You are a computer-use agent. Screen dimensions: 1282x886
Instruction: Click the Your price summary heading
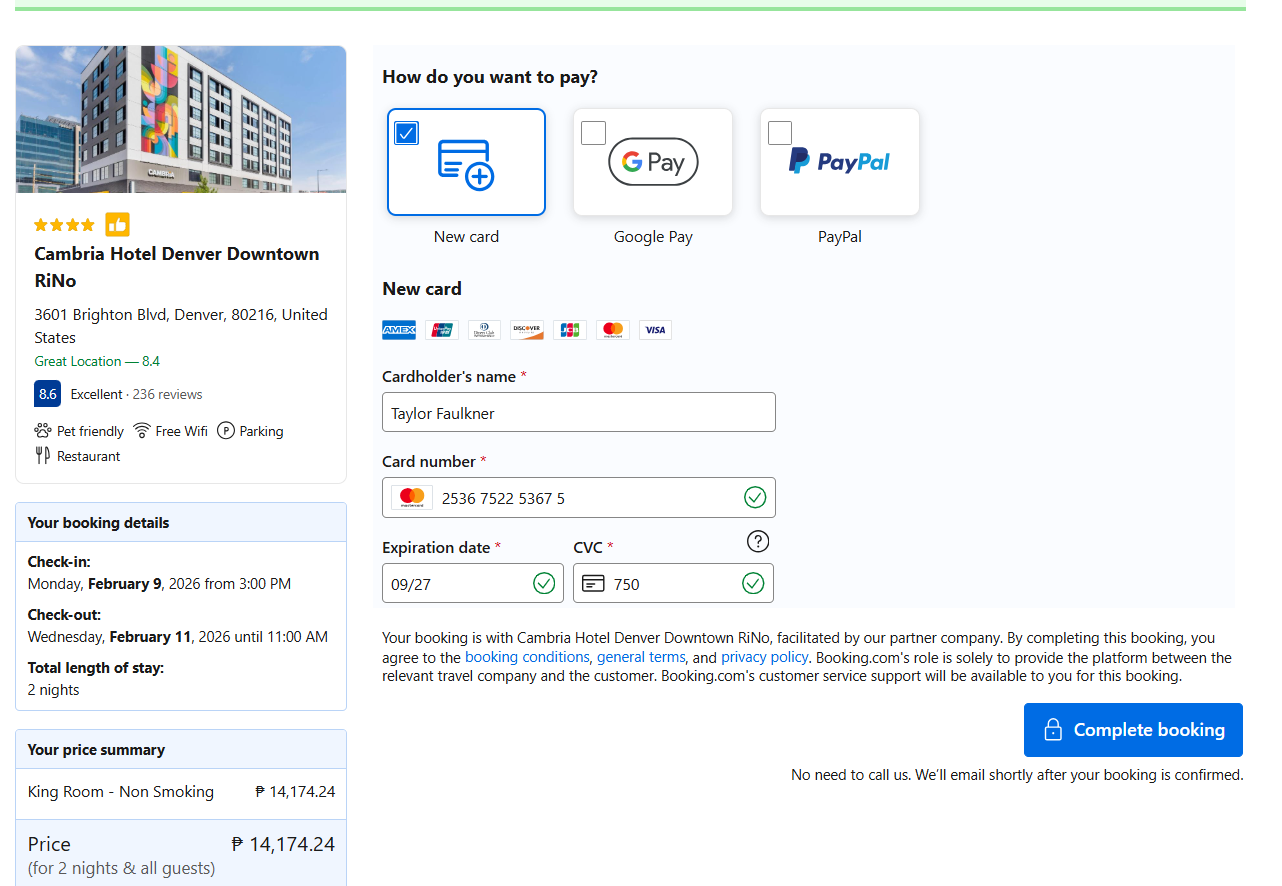tap(96, 749)
